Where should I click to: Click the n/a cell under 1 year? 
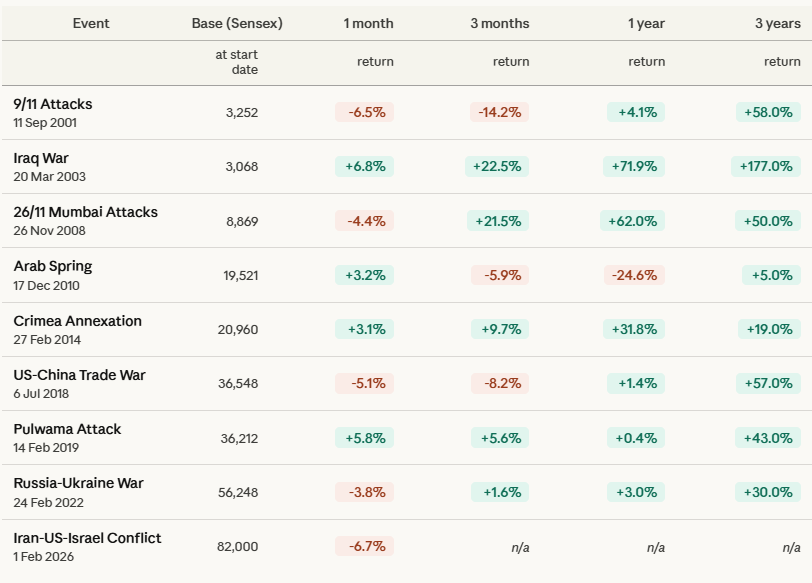coord(655,547)
